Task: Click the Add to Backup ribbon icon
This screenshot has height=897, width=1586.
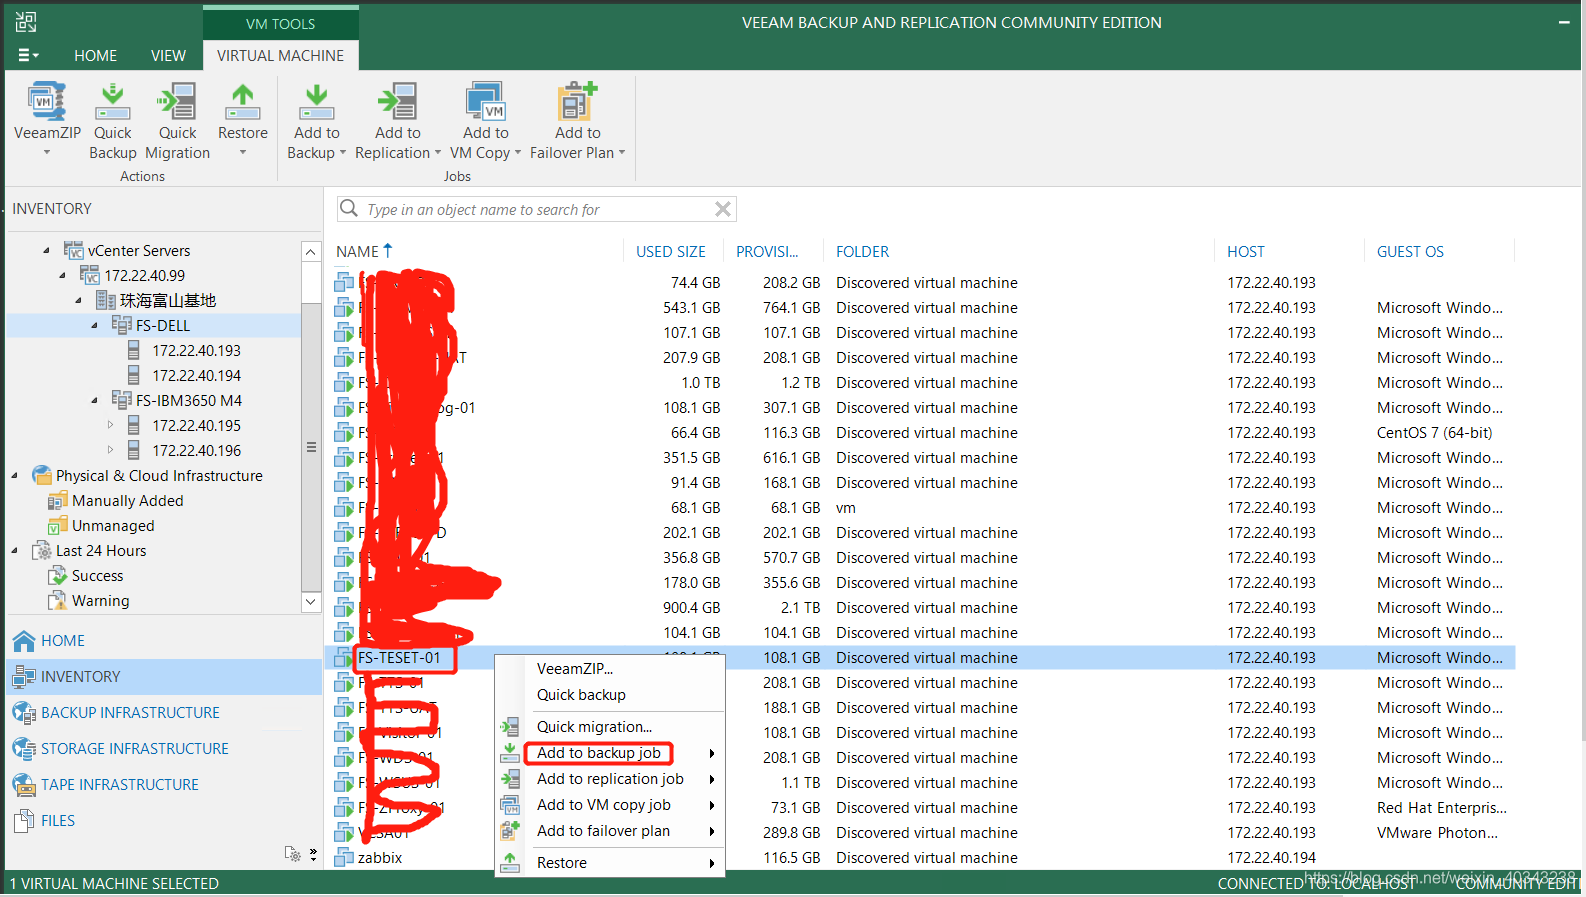Action: pos(316,102)
